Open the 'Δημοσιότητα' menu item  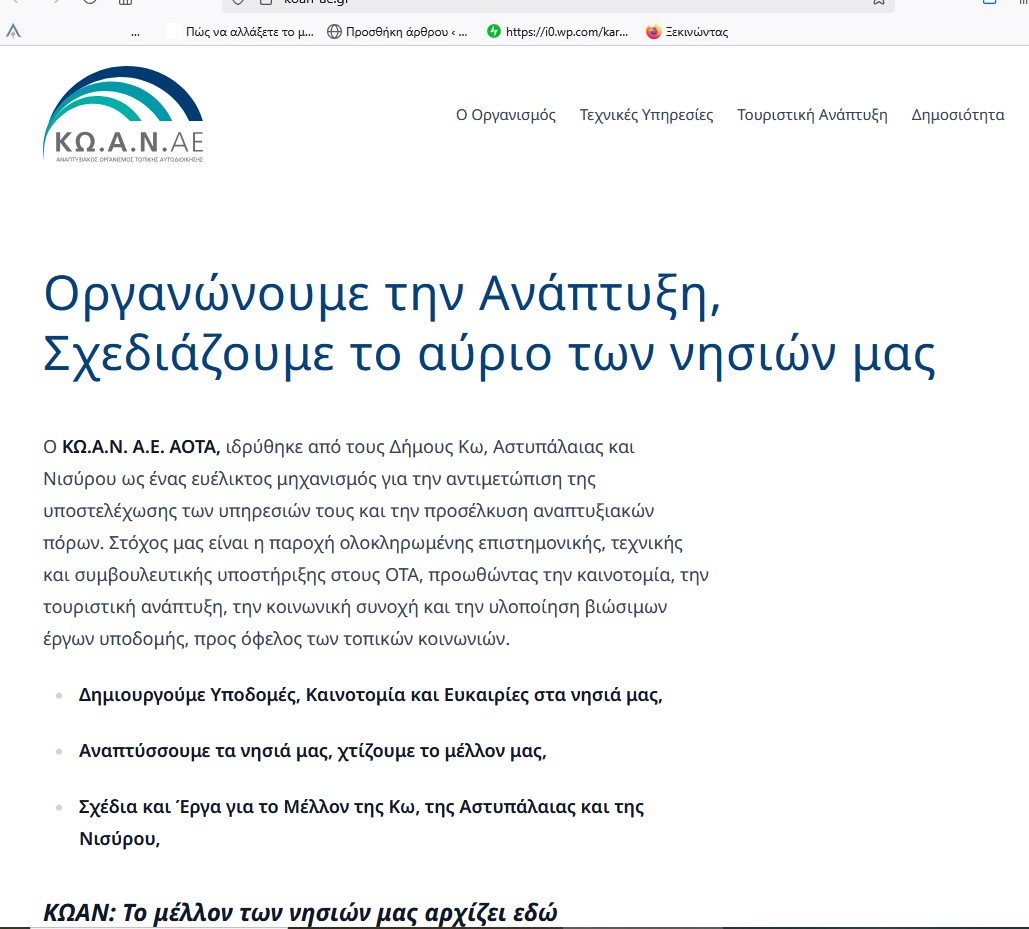(x=957, y=115)
